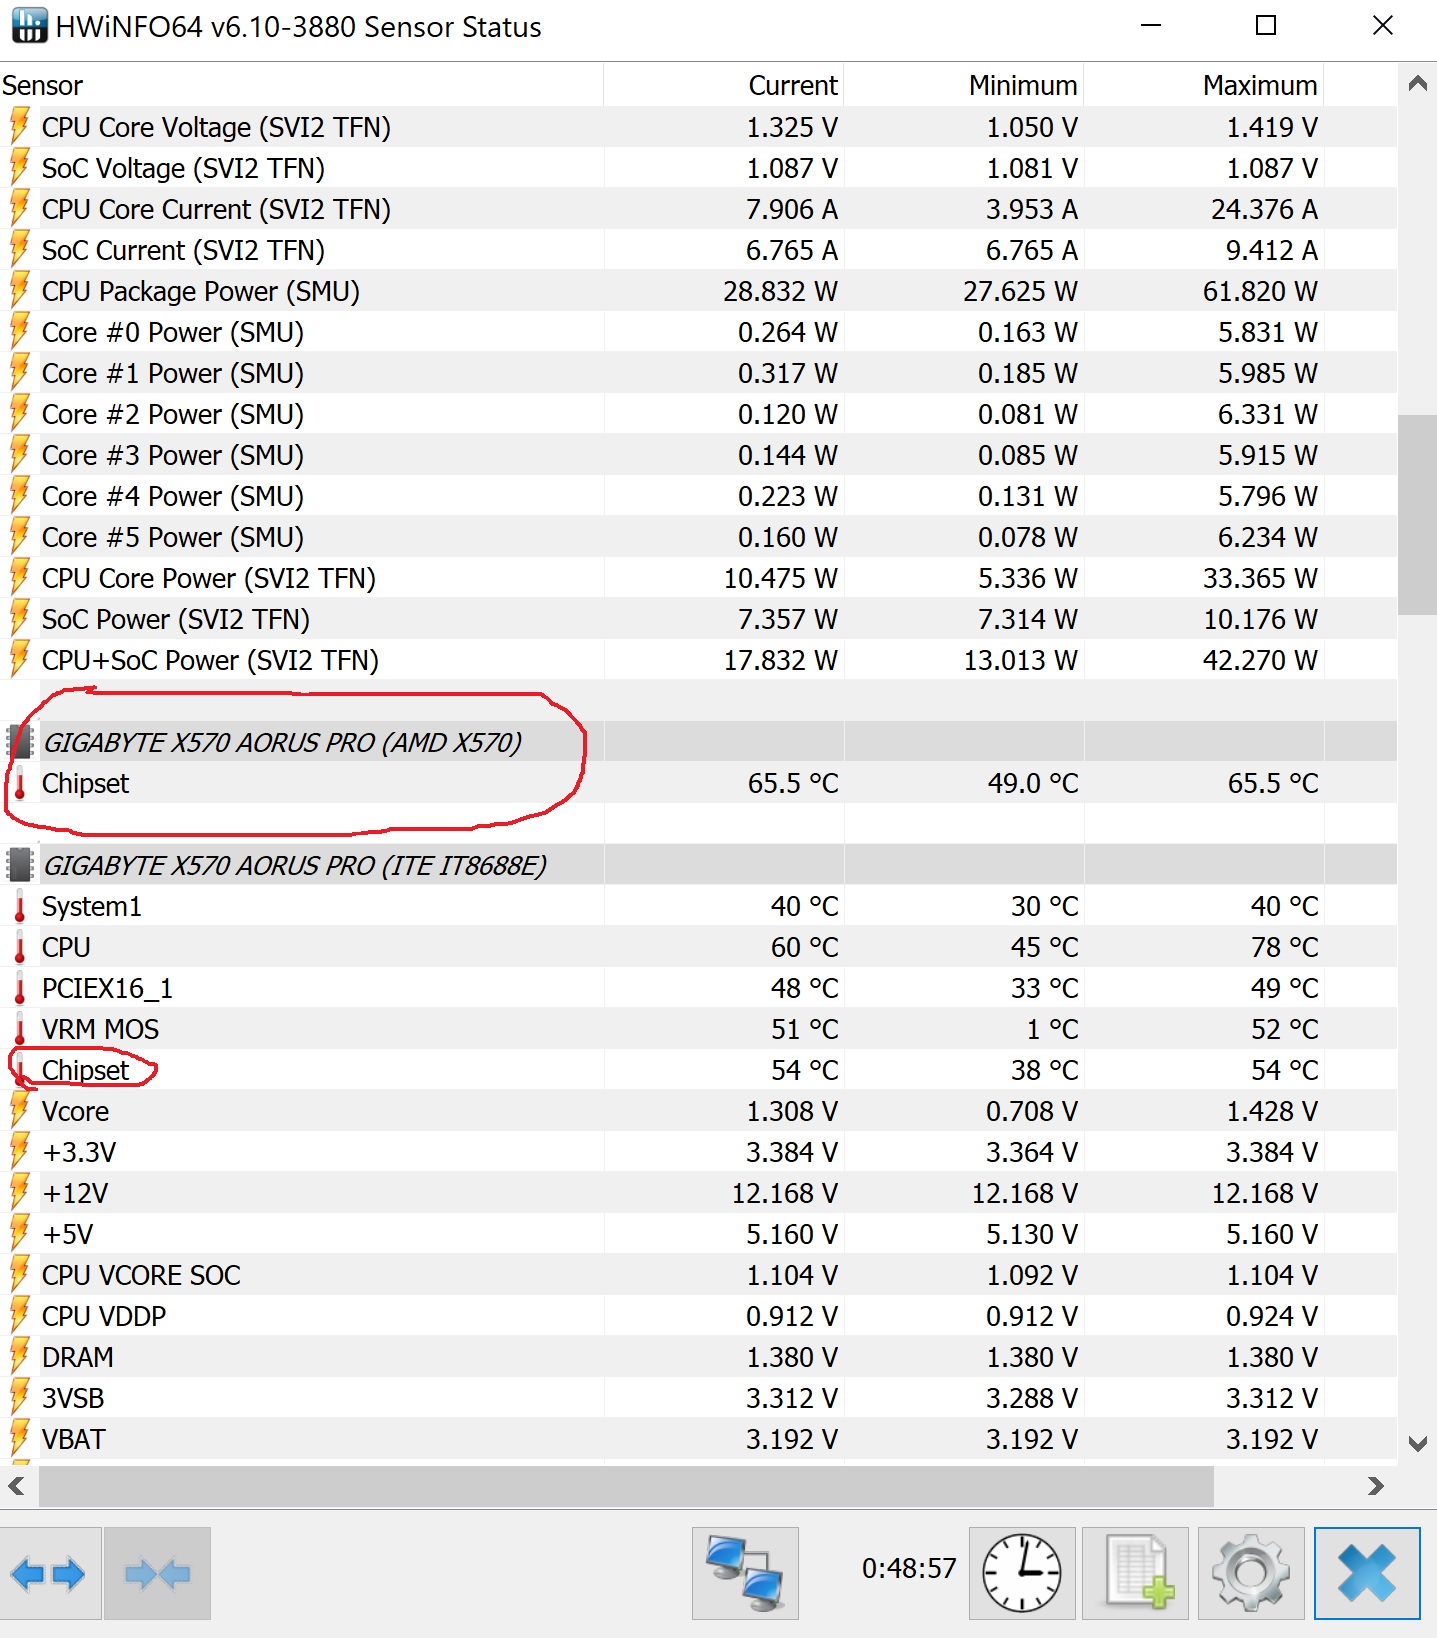Select the Core #0 Power (SMU) row

(698, 332)
